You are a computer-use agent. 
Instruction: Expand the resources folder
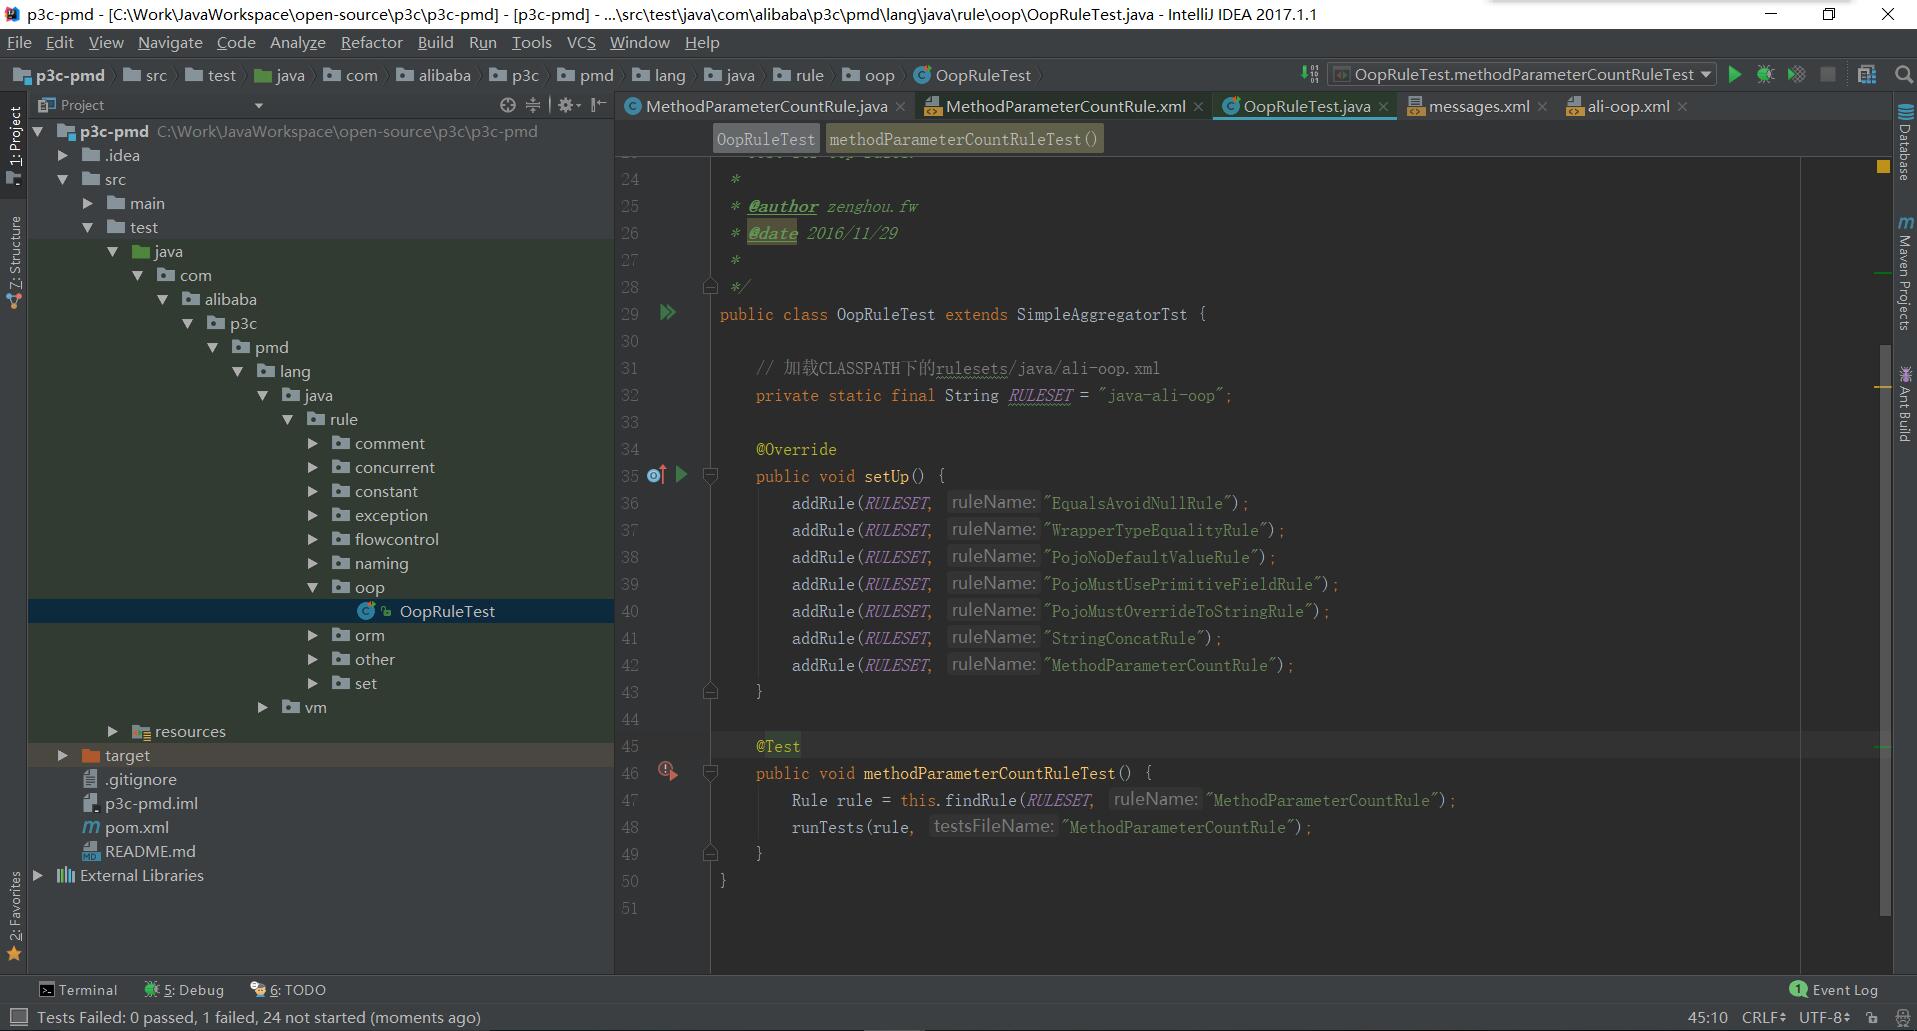click(x=113, y=731)
